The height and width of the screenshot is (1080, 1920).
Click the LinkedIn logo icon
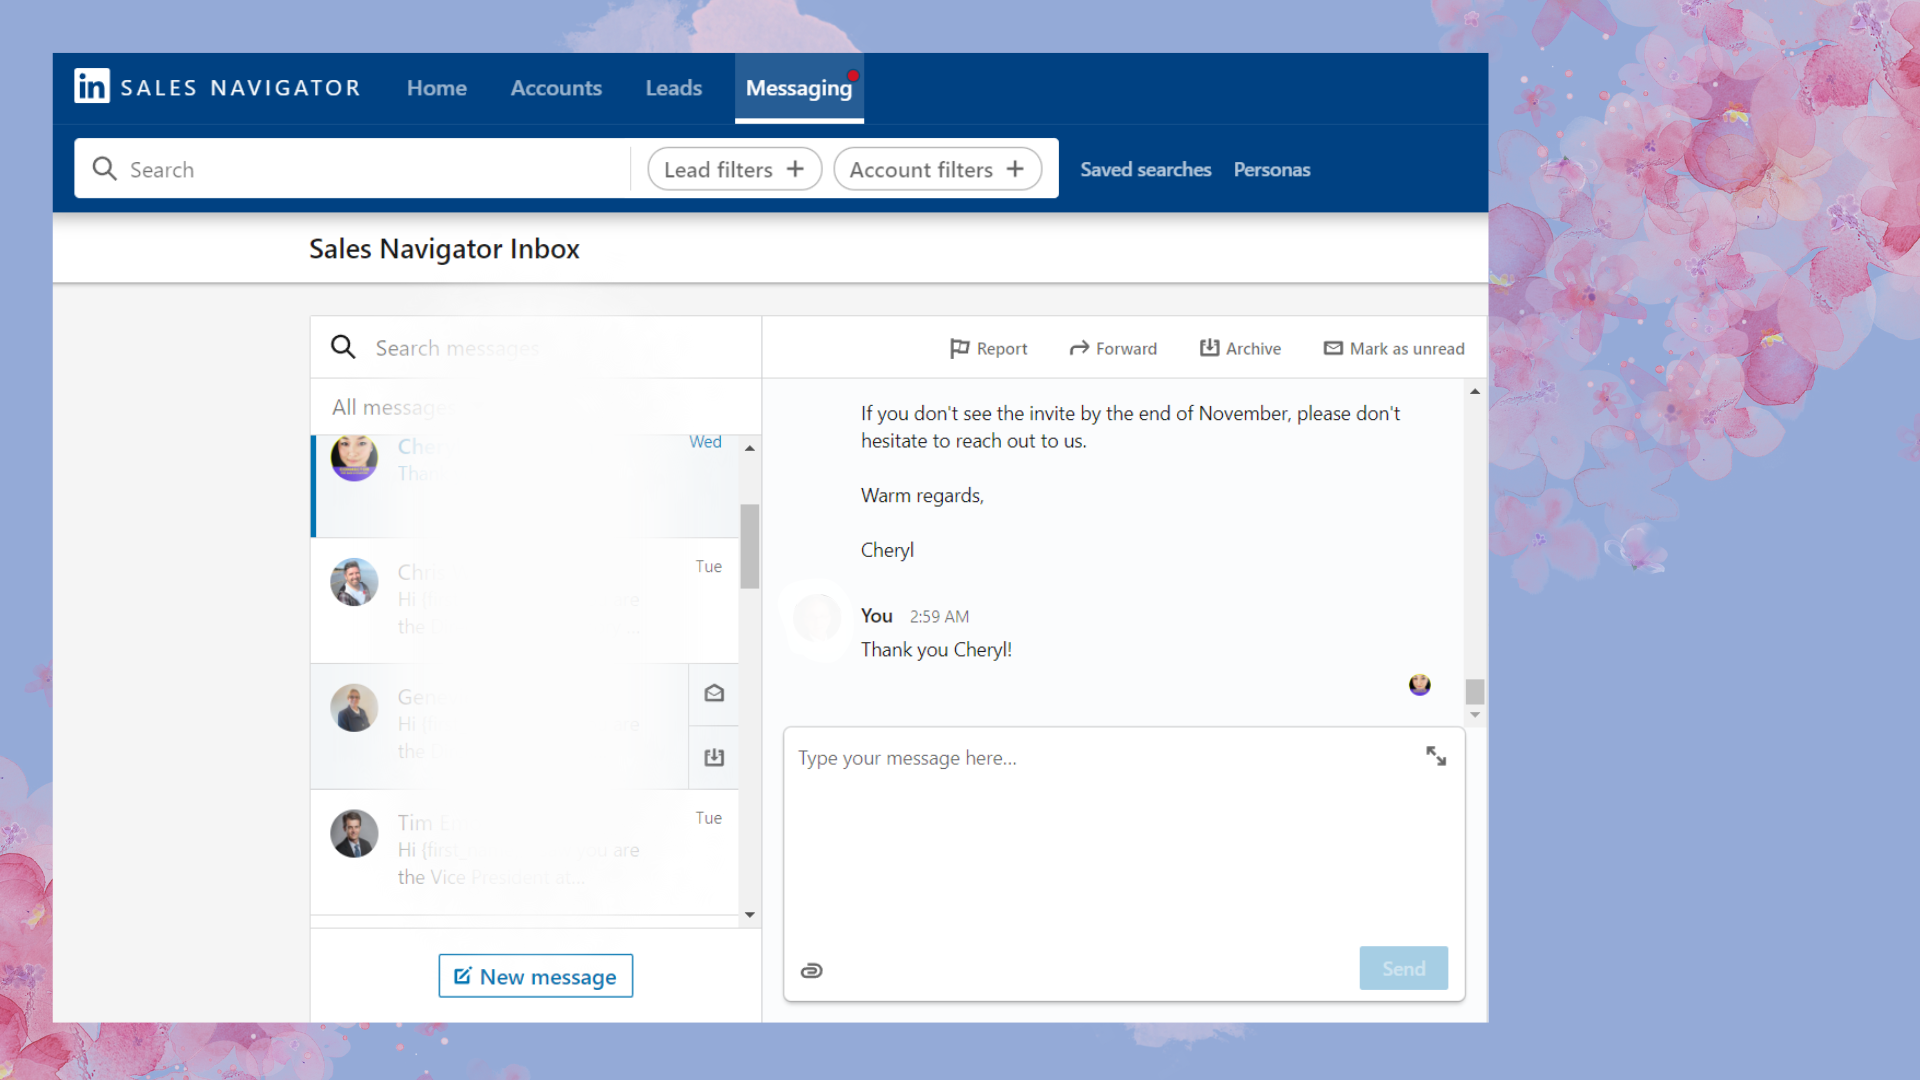91,87
